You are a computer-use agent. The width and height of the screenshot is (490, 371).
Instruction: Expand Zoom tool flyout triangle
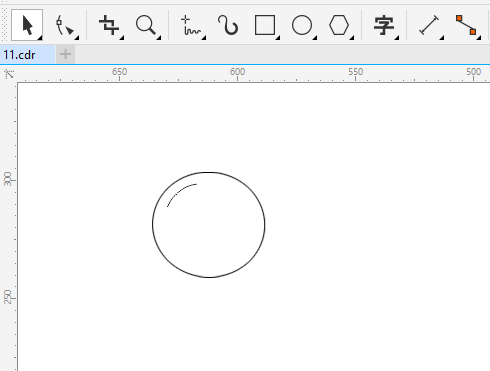point(159,38)
